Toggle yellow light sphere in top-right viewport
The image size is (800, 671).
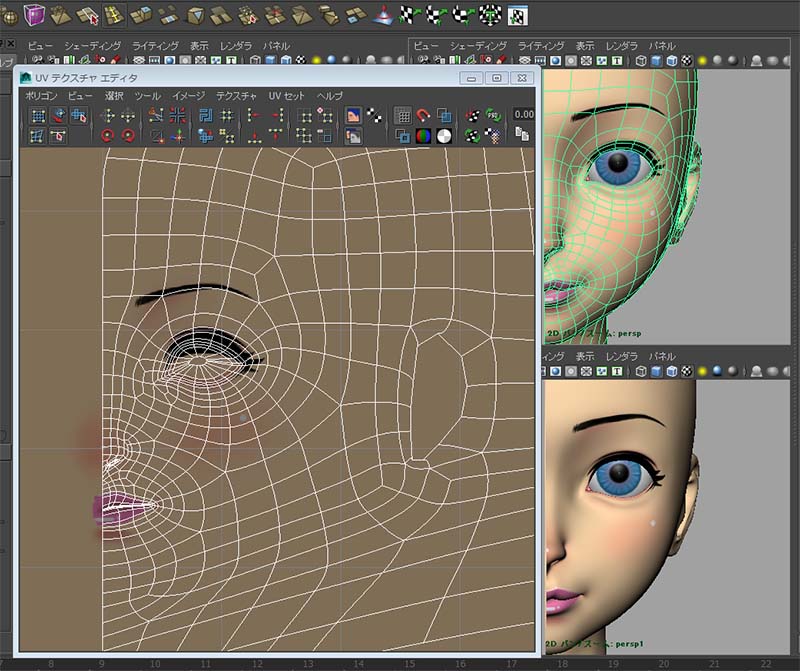pos(703,61)
